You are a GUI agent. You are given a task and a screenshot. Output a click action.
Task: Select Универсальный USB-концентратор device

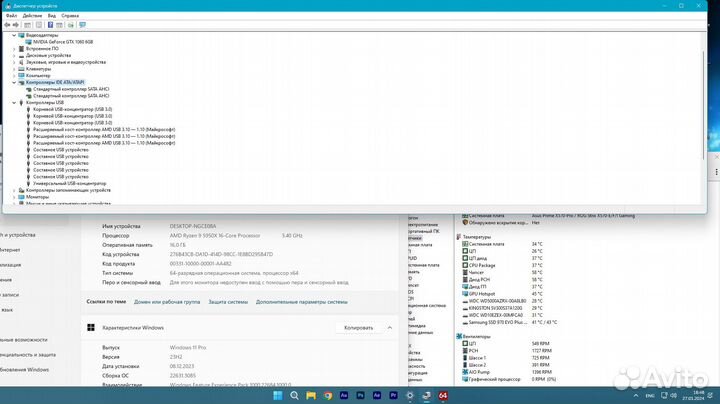(x=69, y=184)
